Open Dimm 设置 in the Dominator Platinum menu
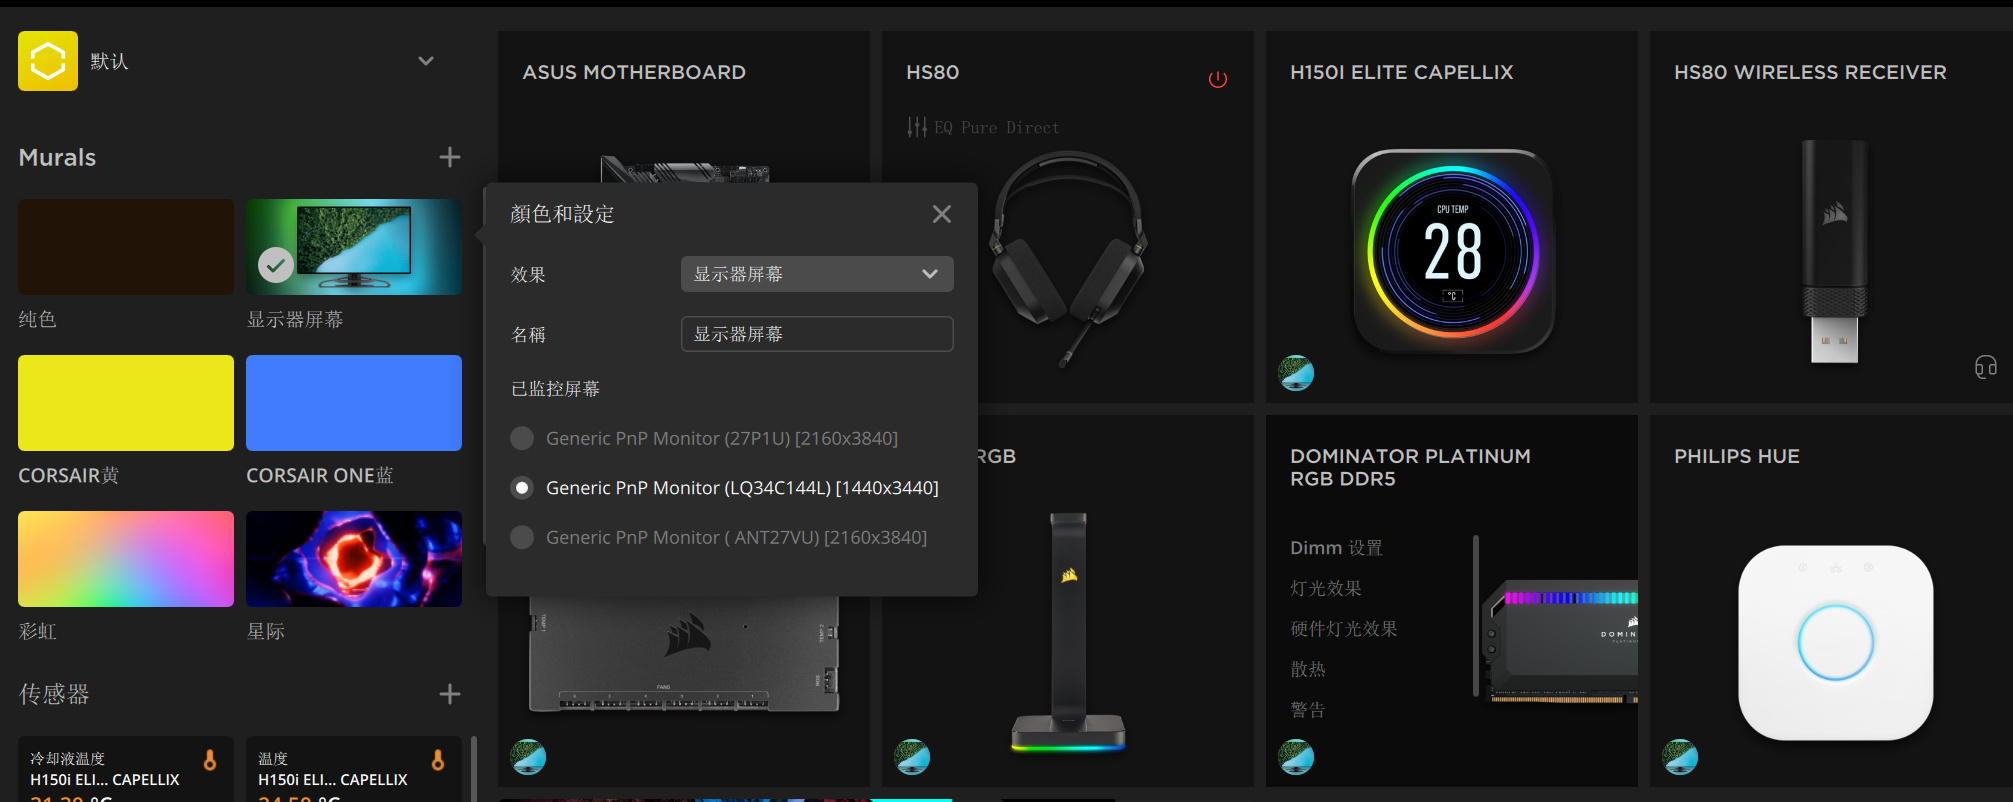The height and width of the screenshot is (802, 2013). pyautogui.click(x=1337, y=548)
